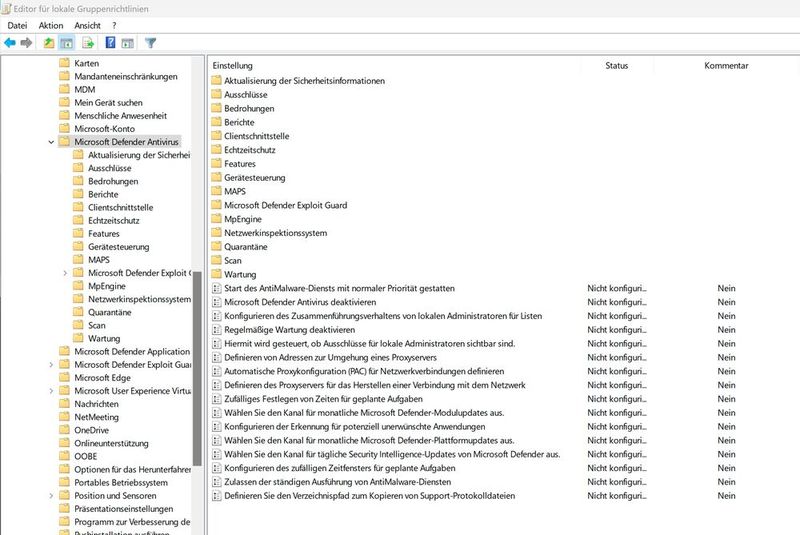Select Quarantäne in the left tree
The width and height of the screenshot is (800, 535).
click(x=110, y=313)
